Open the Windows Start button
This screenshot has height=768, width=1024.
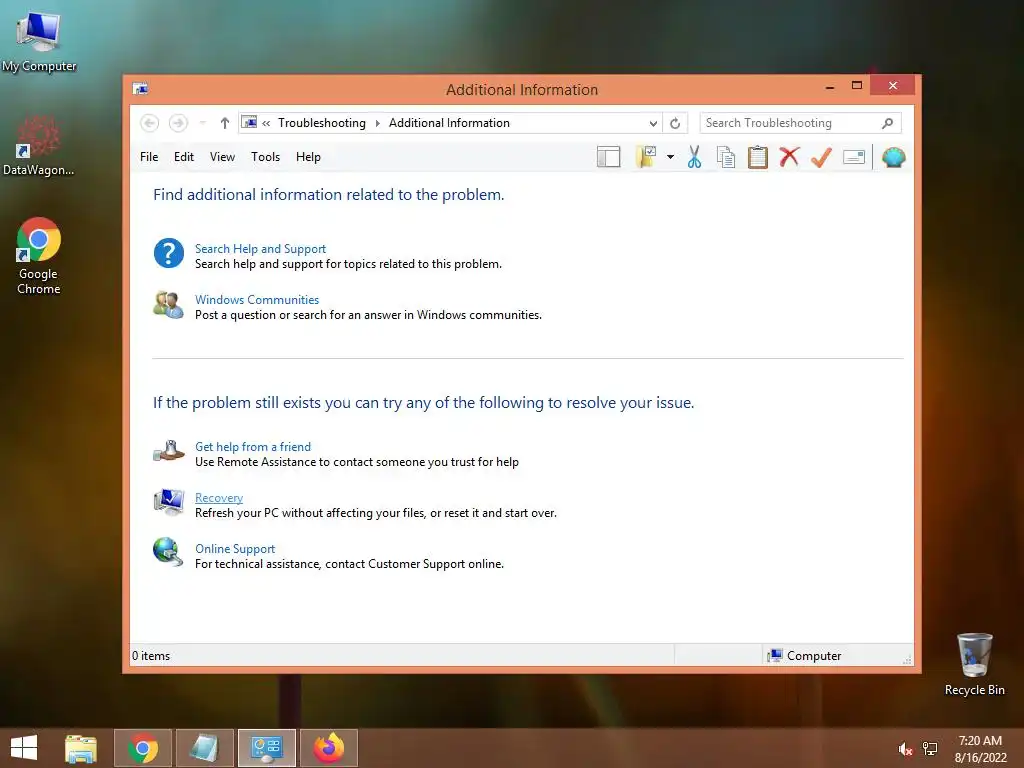(x=24, y=748)
